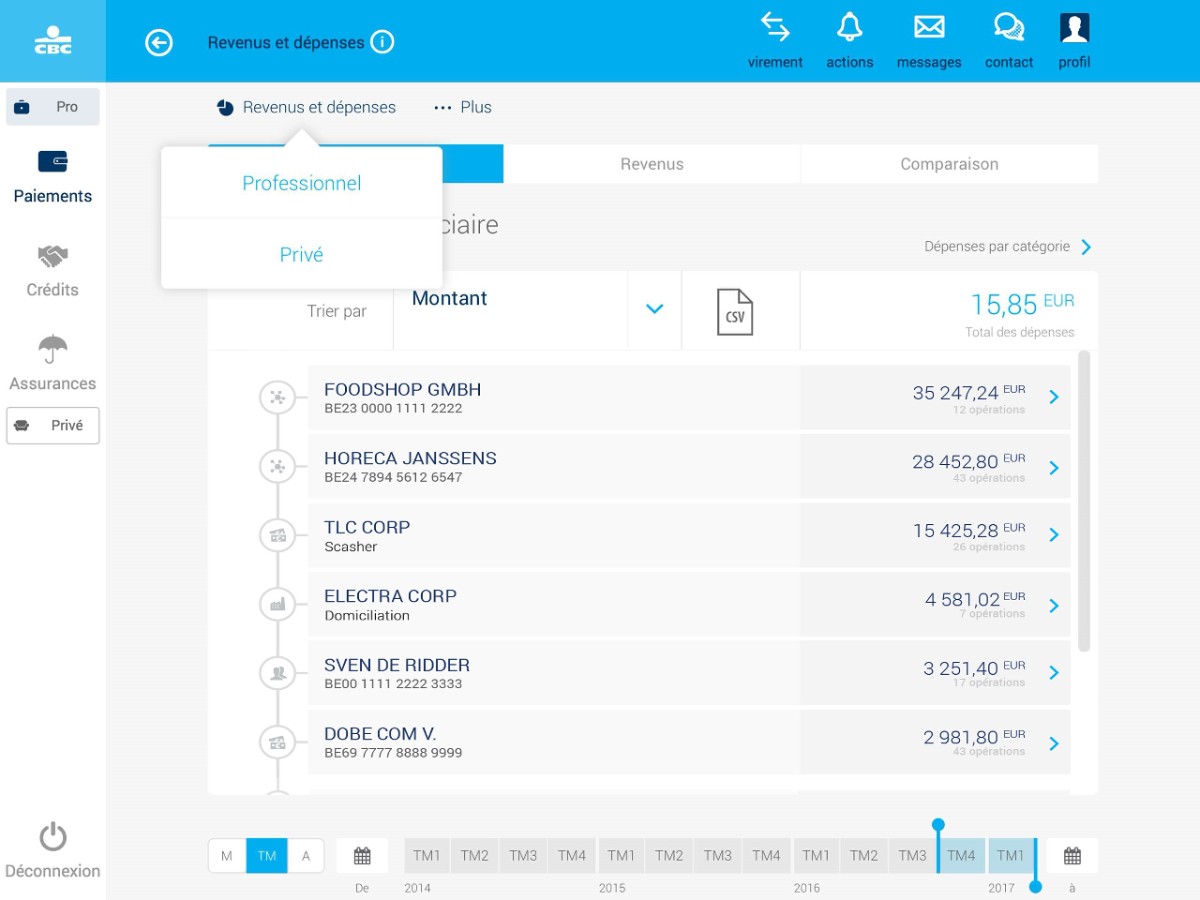The height and width of the screenshot is (900, 1200).
Task: Export expenses with the CSV icon
Action: (735, 311)
